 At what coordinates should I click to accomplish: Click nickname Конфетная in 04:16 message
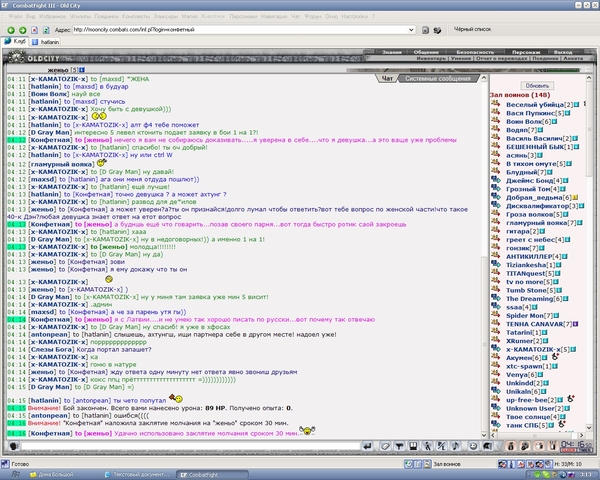pos(51,434)
